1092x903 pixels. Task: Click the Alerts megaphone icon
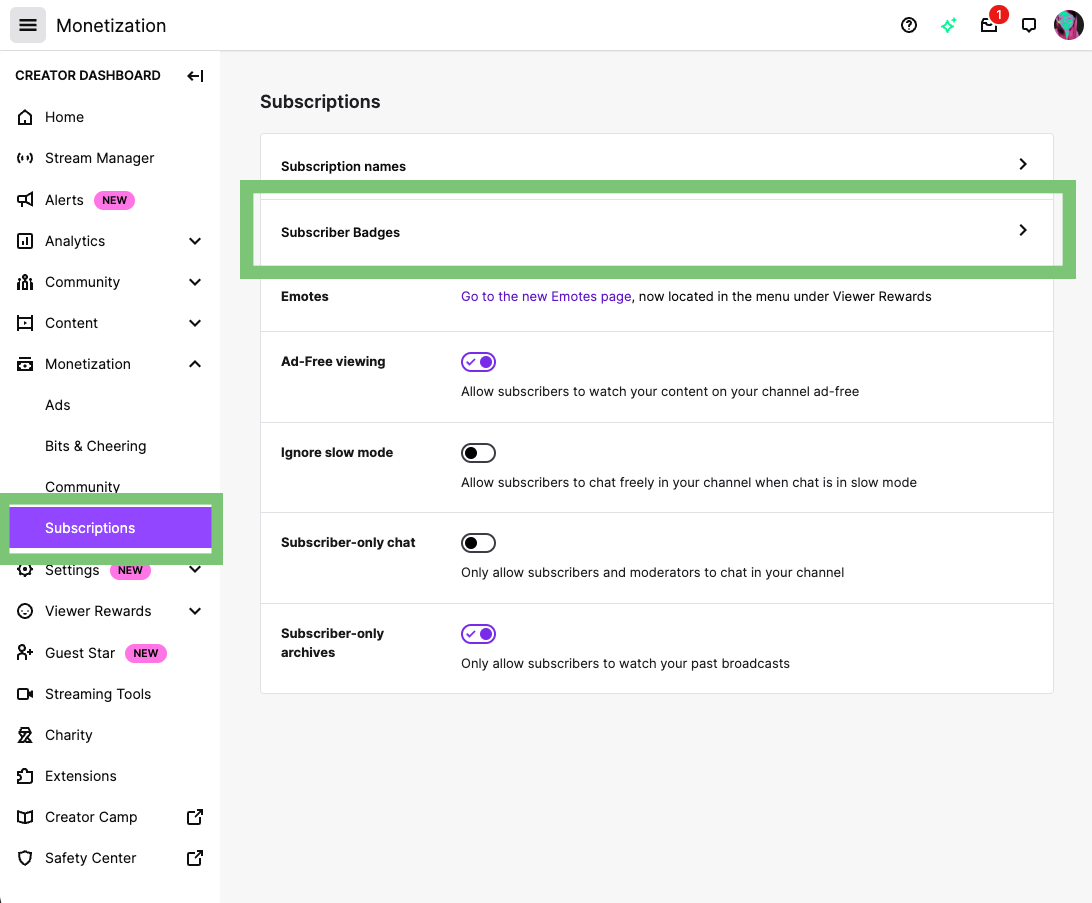click(x=25, y=200)
